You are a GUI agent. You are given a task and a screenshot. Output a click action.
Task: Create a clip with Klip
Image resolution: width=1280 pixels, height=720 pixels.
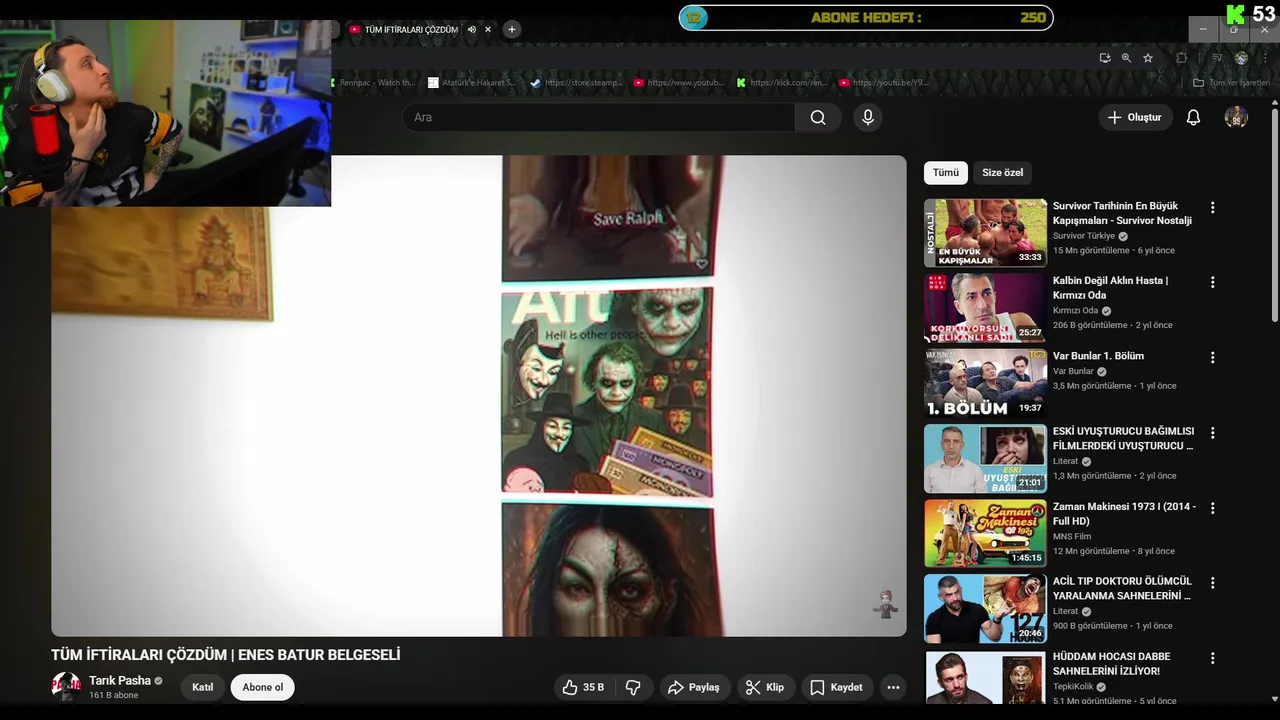(x=766, y=687)
